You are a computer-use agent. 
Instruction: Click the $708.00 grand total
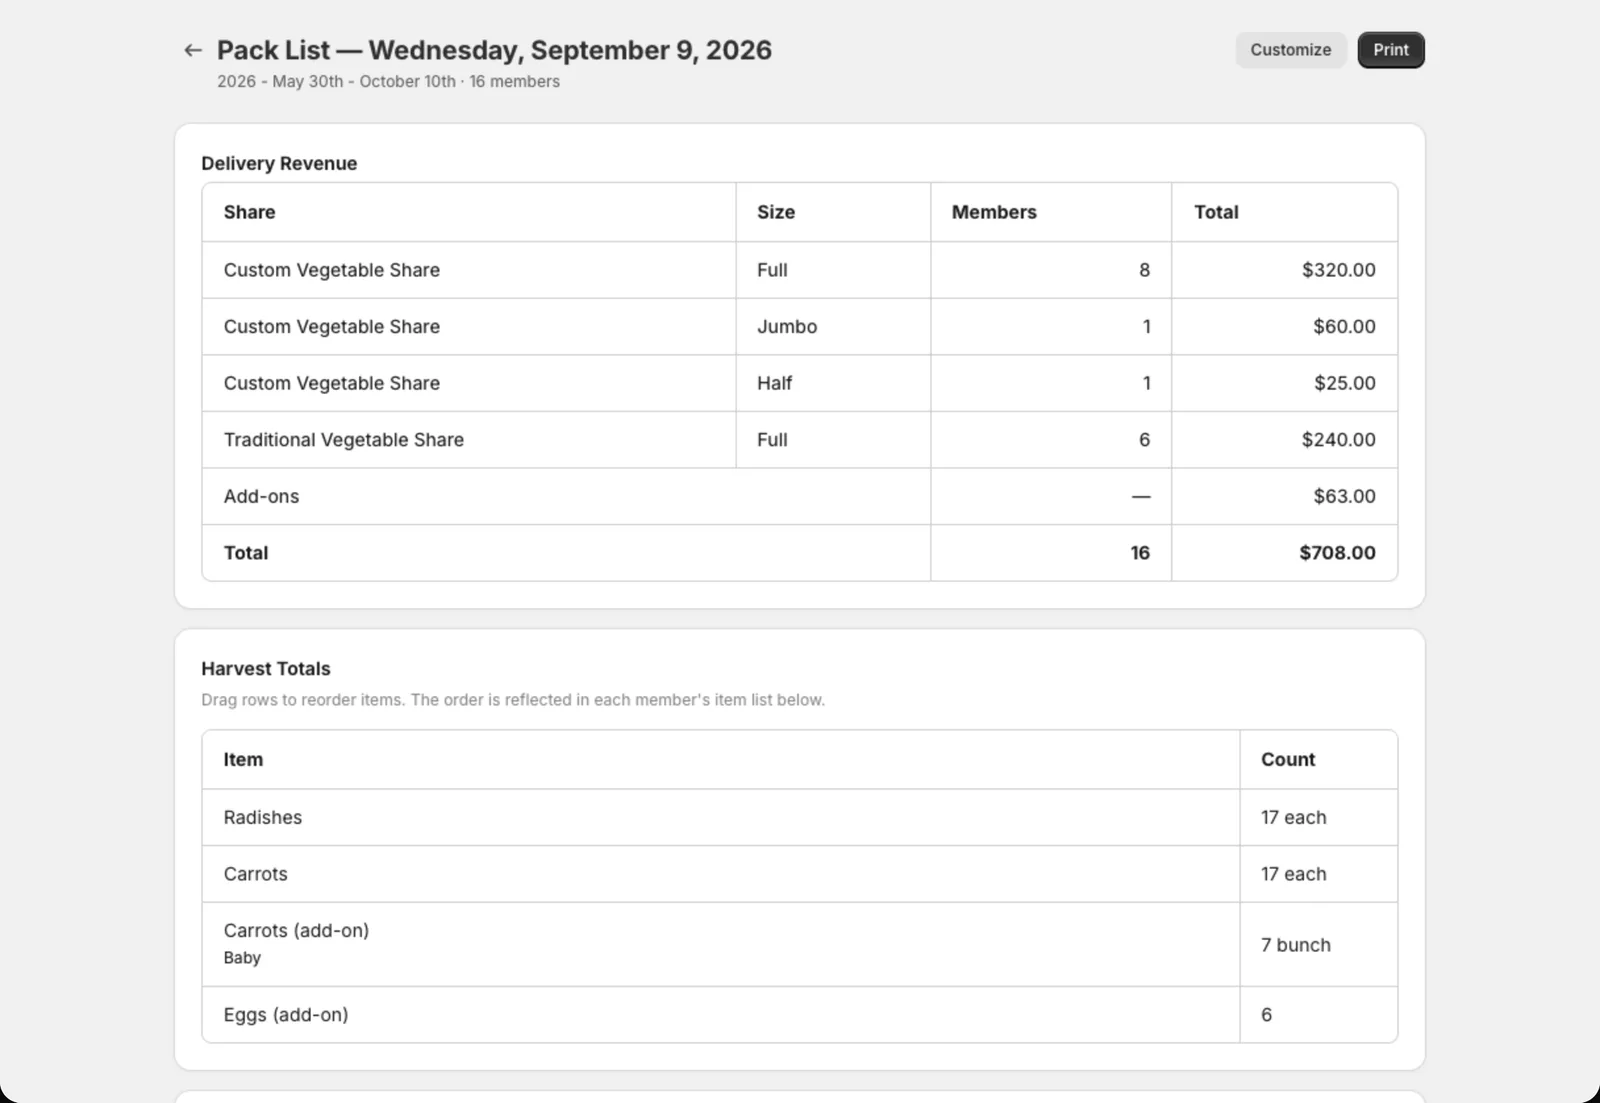(1337, 553)
